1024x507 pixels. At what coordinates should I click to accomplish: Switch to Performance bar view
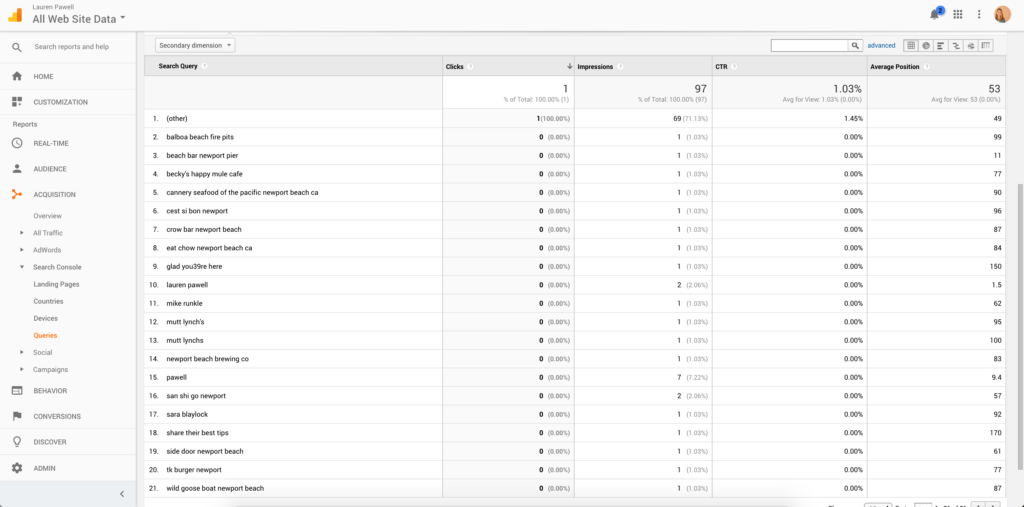[941, 45]
